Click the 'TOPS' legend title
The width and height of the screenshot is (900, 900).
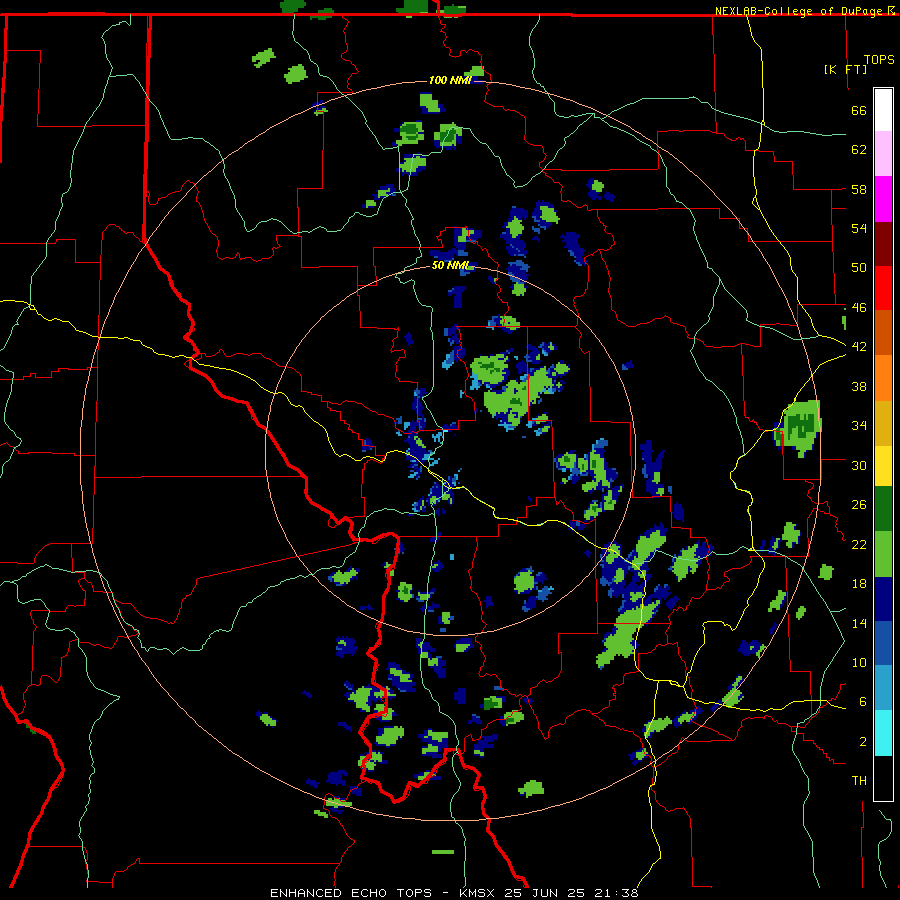tap(879, 60)
